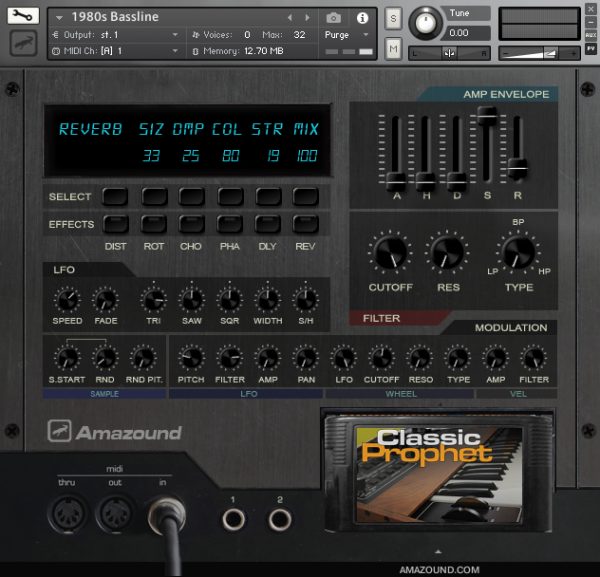The width and height of the screenshot is (600, 577).
Task: Click the Max voices value 32
Action: [299, 35]
